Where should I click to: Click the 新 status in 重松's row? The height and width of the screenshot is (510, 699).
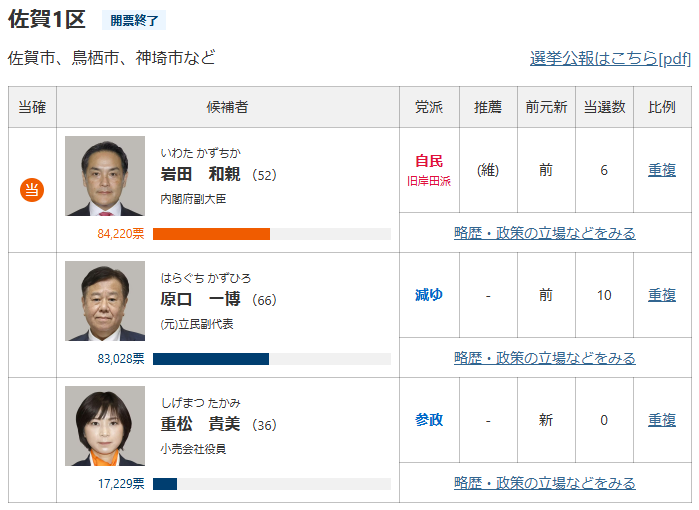(546, 420)
